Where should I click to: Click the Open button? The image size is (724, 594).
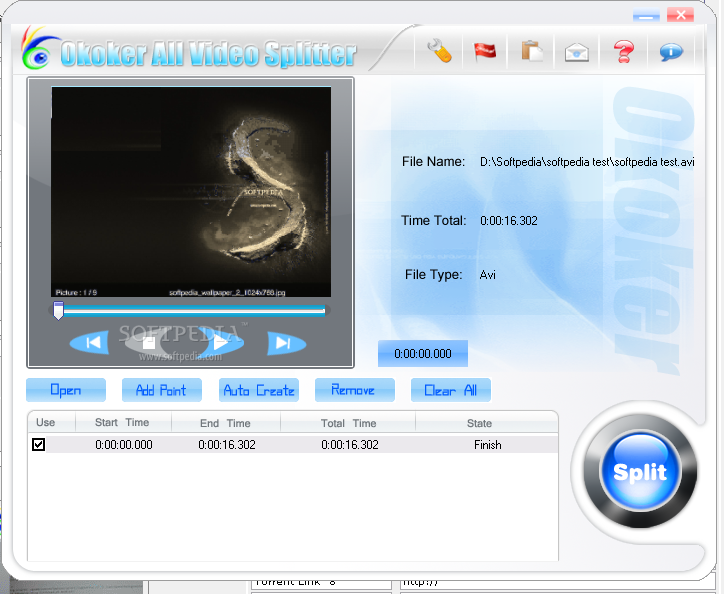pyautogui.click(x=66, y=390)
